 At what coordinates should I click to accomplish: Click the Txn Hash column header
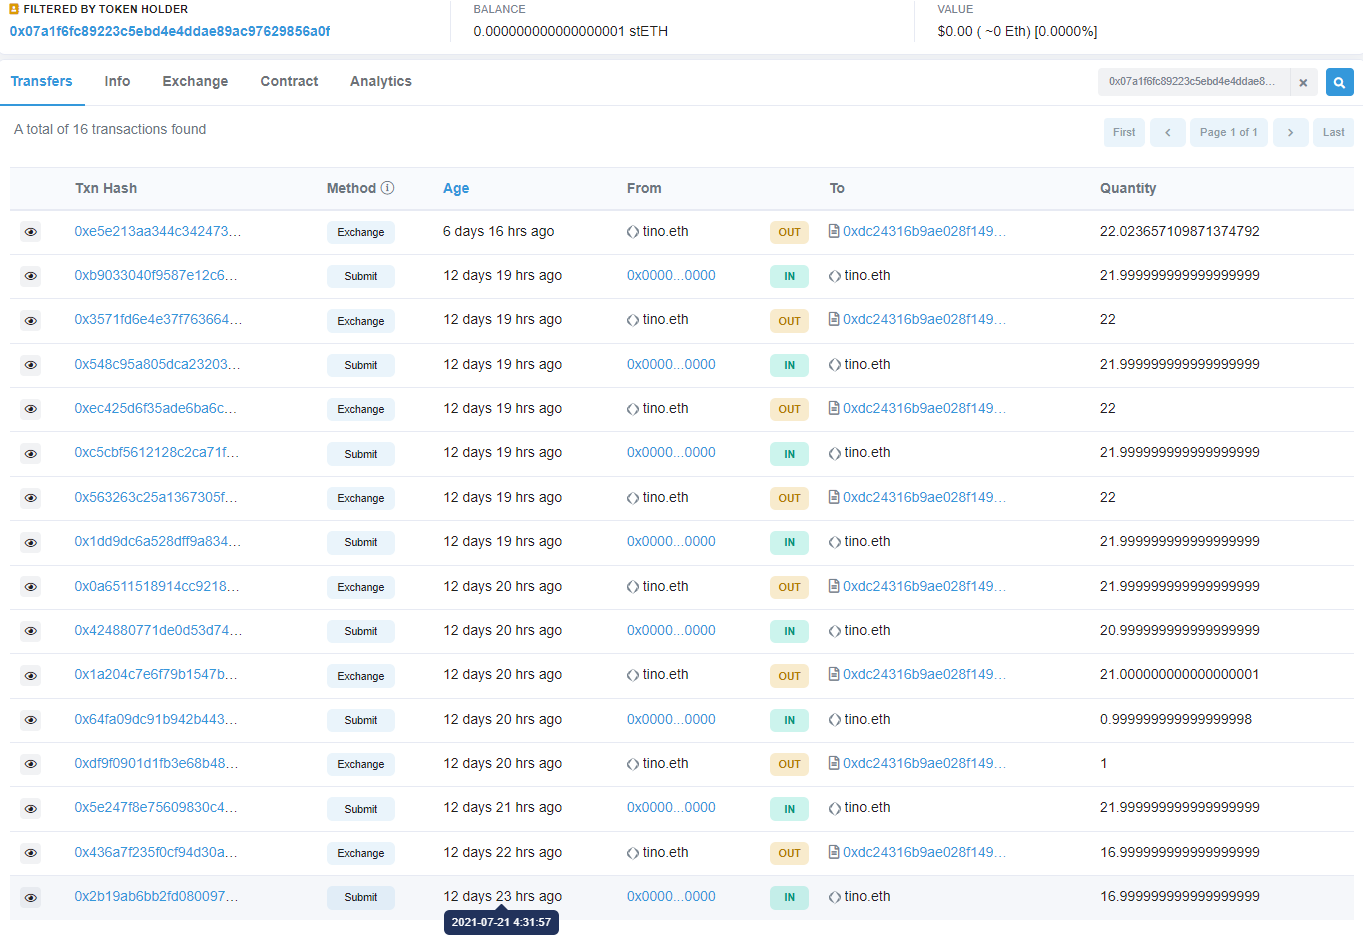coord(106,188)
